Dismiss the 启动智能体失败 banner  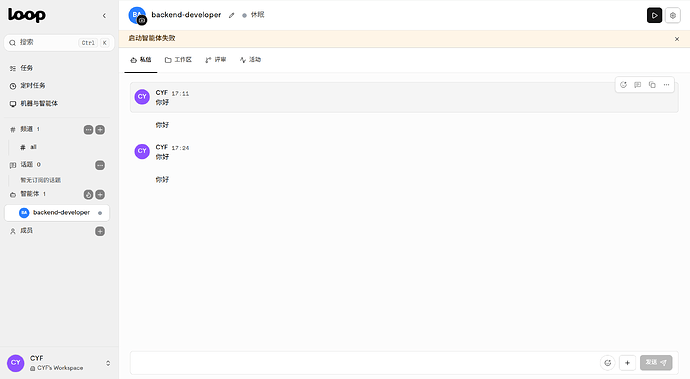click(x=677, y=39)
